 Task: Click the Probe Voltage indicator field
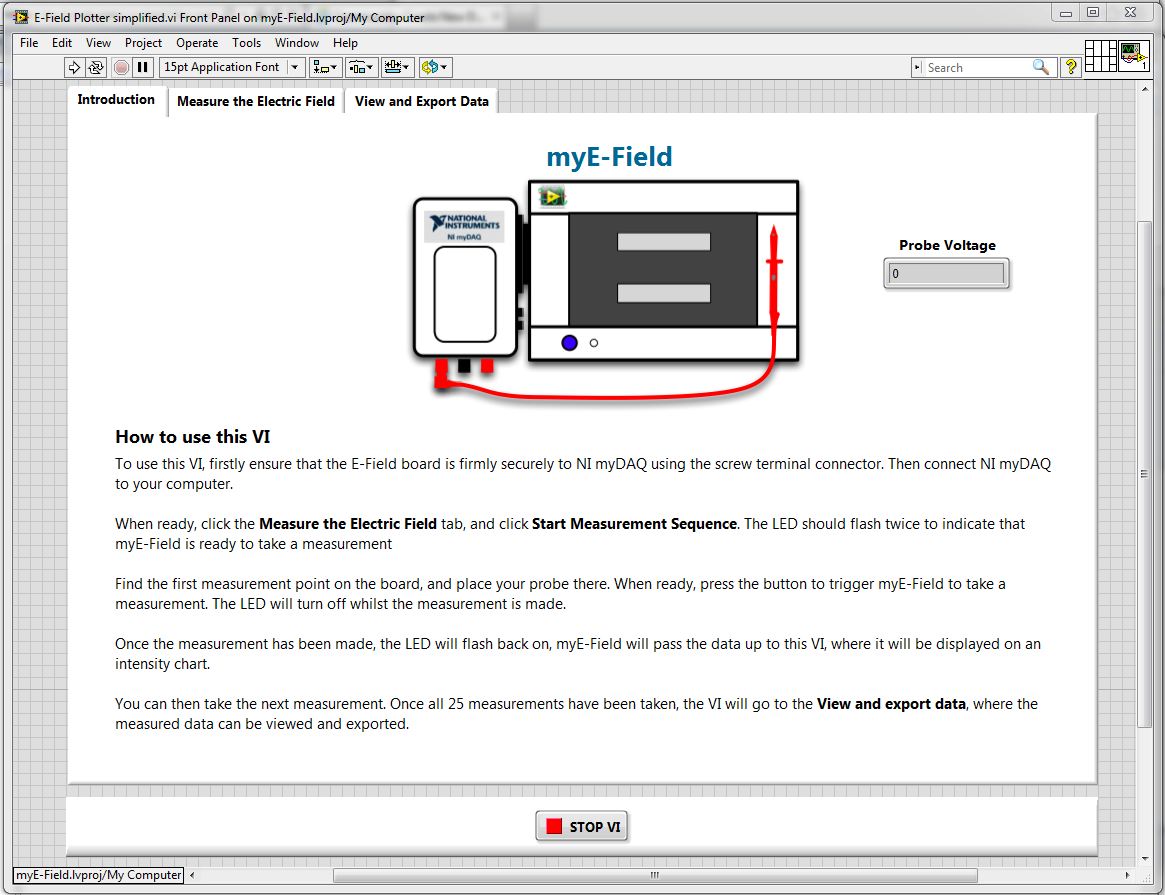(947, 273)
